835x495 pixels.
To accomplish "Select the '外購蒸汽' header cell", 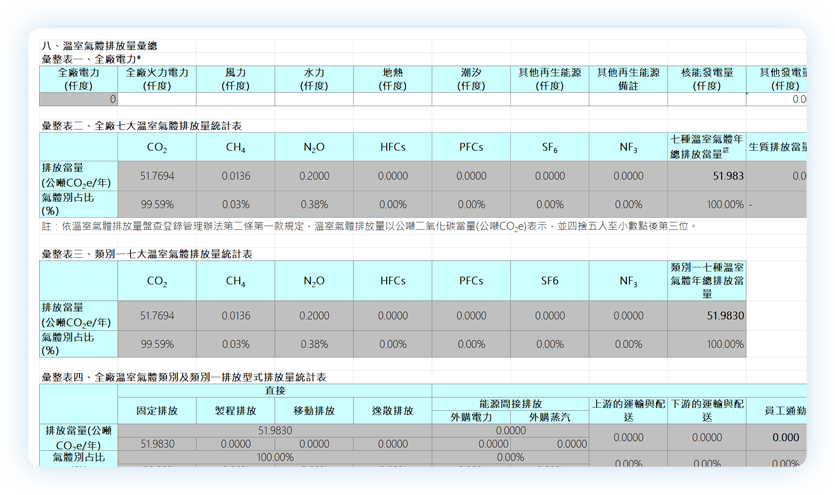I will 550,417.
